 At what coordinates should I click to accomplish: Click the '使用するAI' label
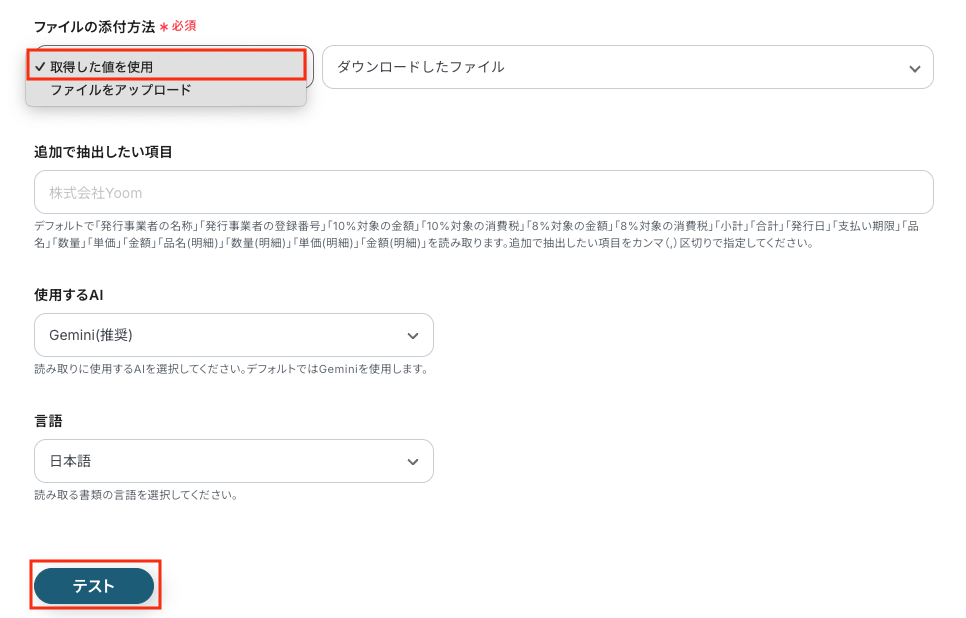pos(68,295)
